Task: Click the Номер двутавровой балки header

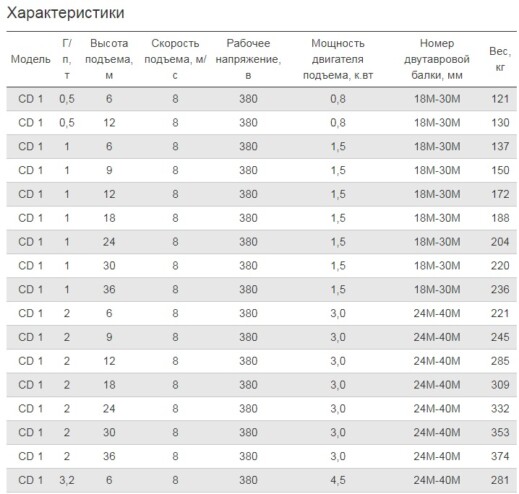Action: pyautogui.click(x=437, y=59)
